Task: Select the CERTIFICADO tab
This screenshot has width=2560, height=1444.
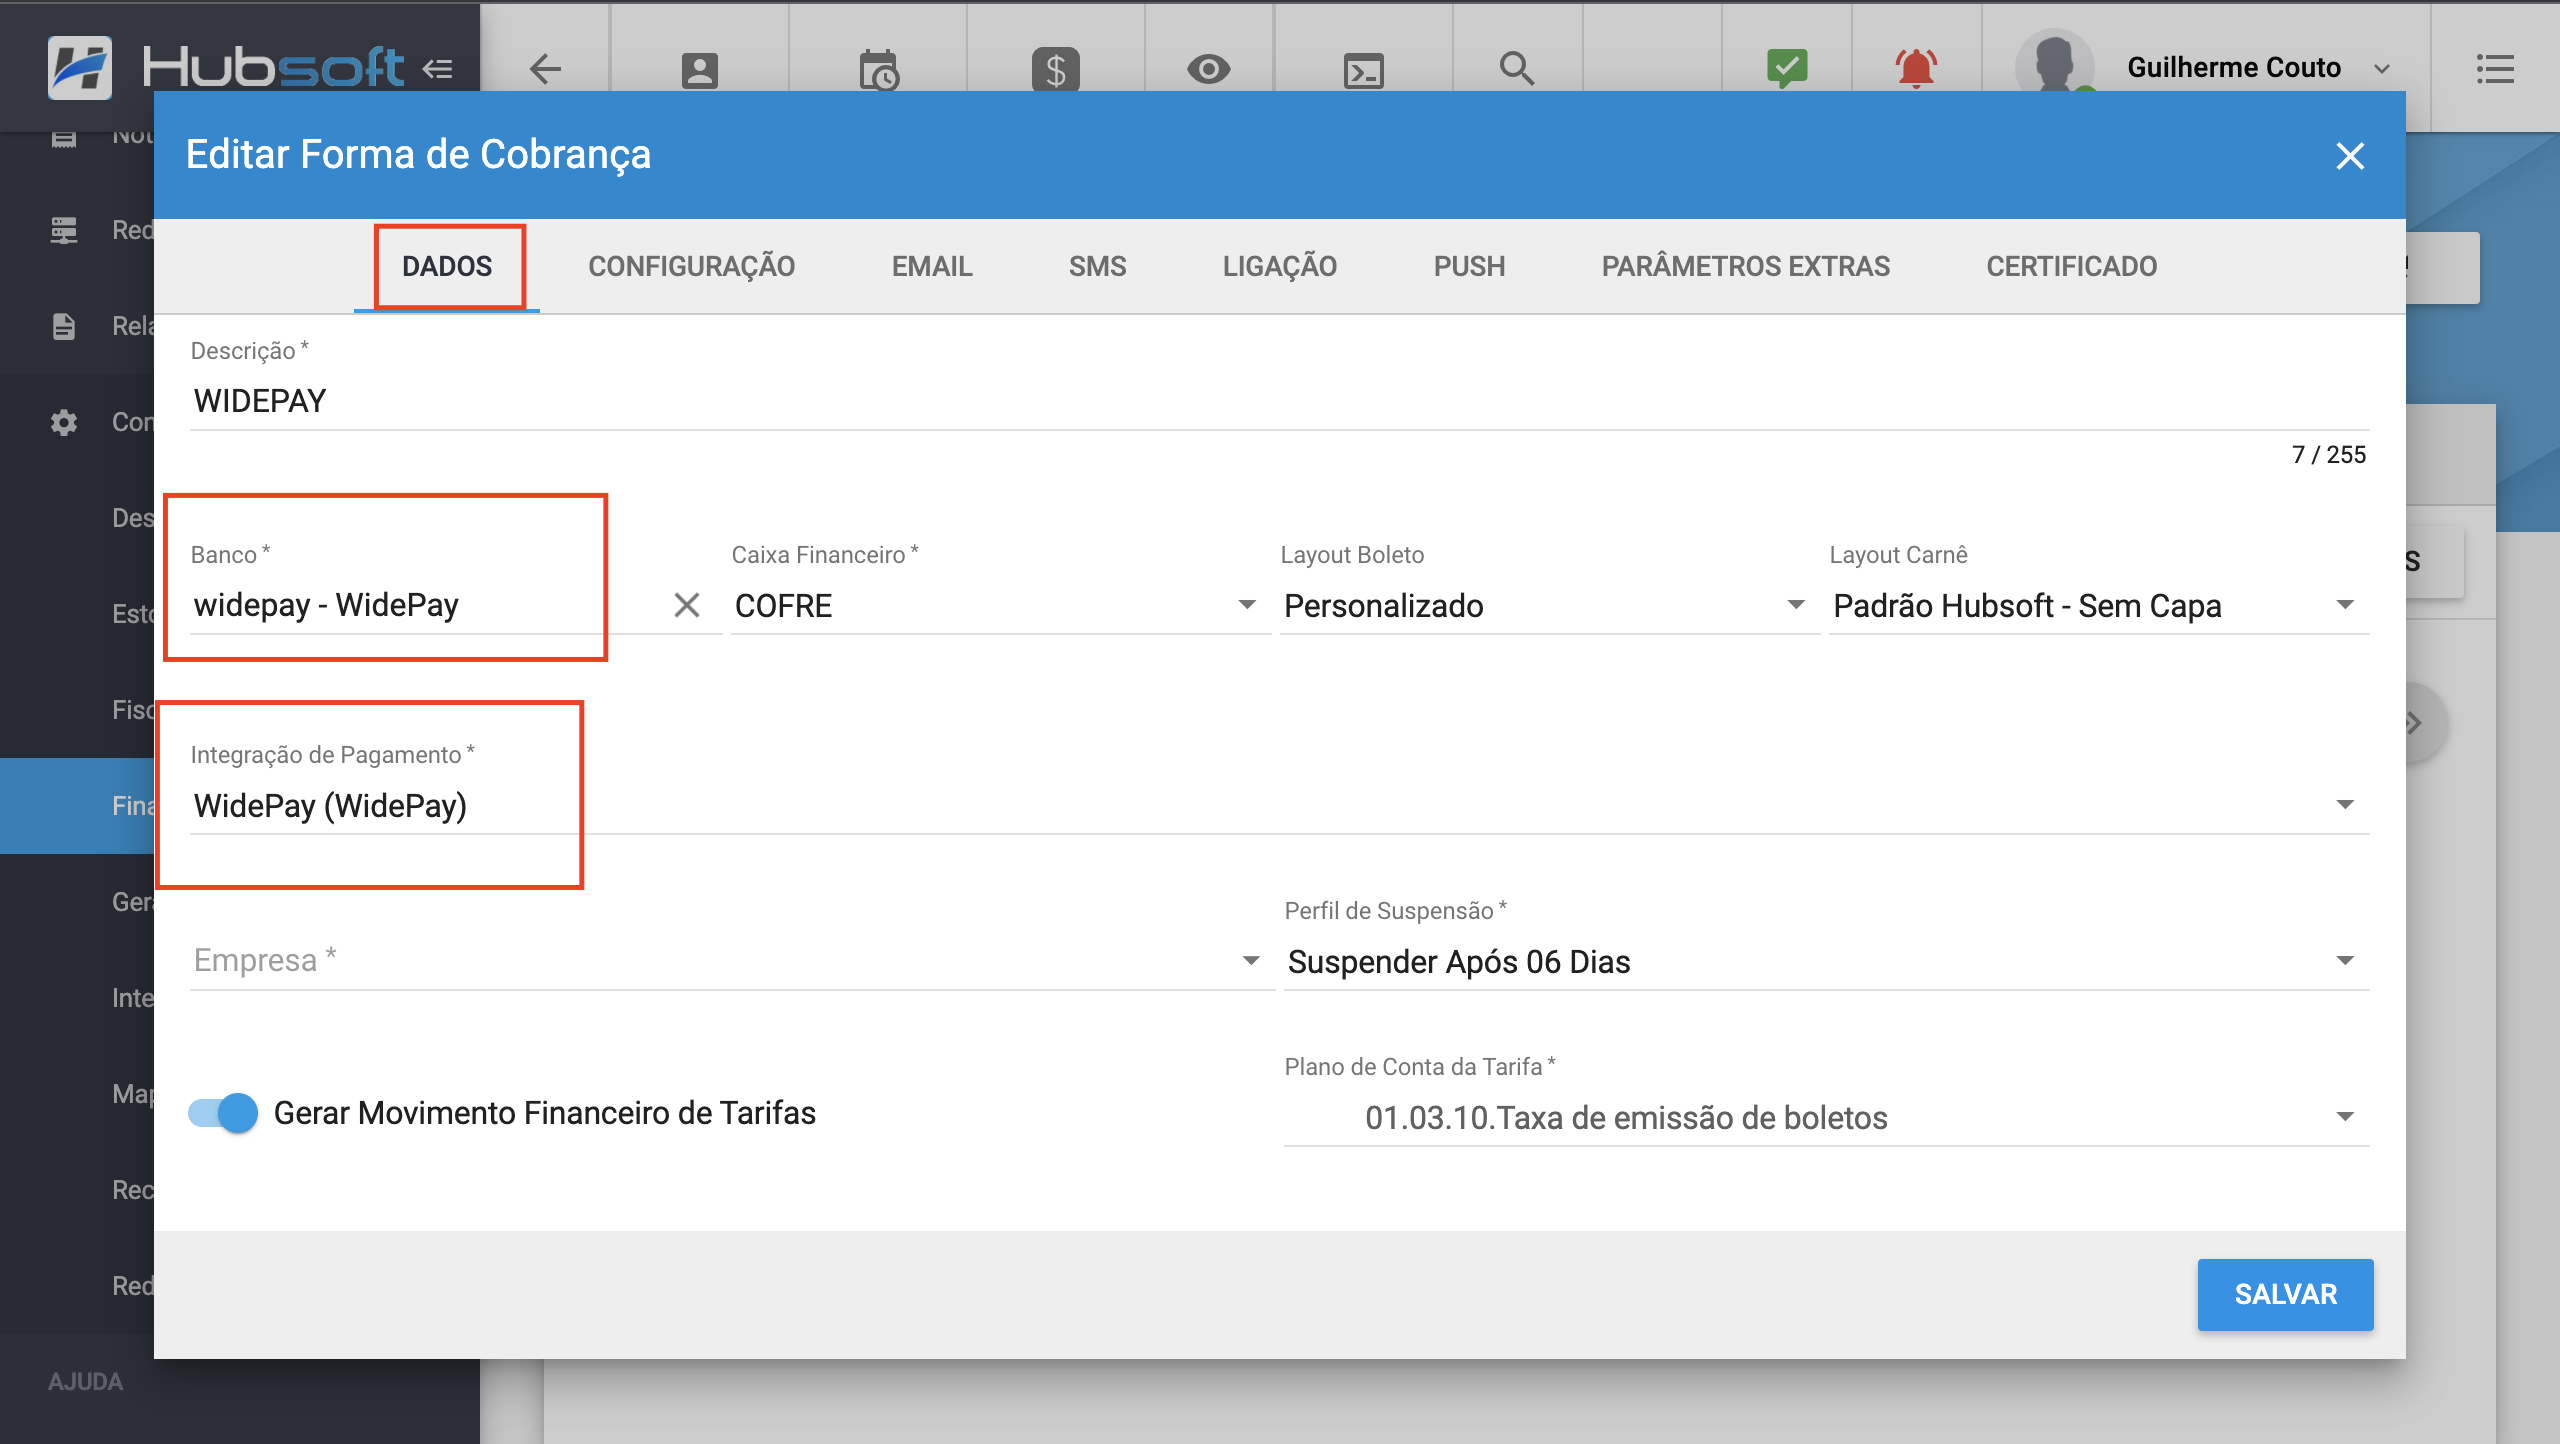Action: 2070,266
